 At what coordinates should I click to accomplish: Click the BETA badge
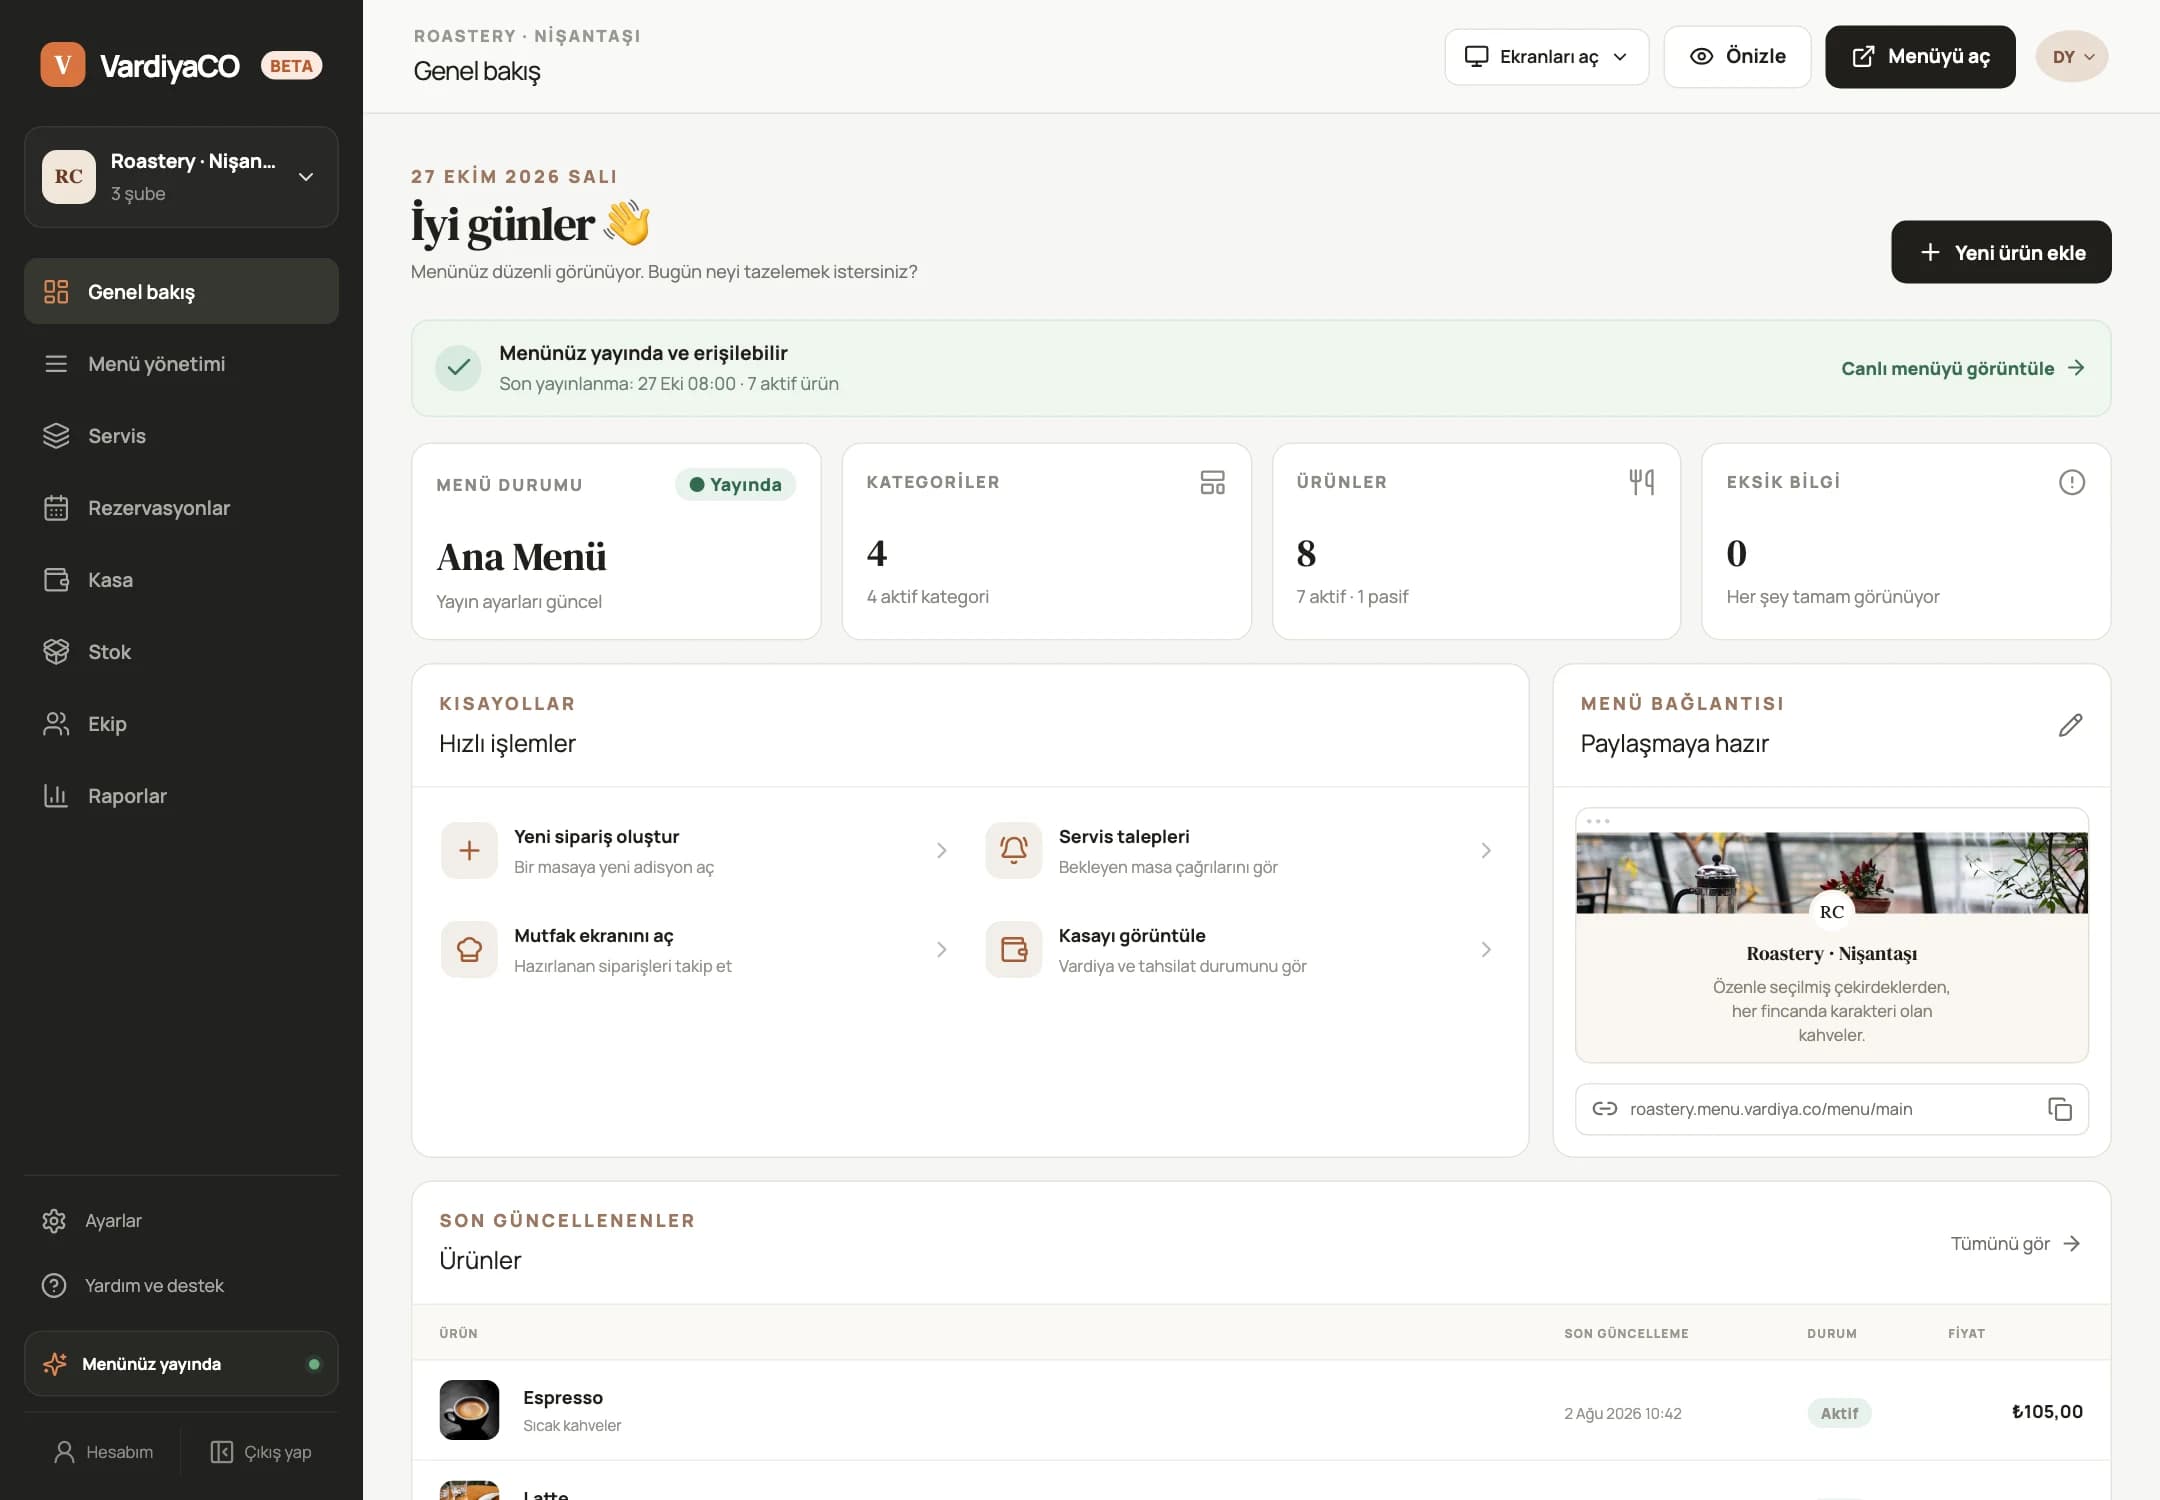pos(291,66)
